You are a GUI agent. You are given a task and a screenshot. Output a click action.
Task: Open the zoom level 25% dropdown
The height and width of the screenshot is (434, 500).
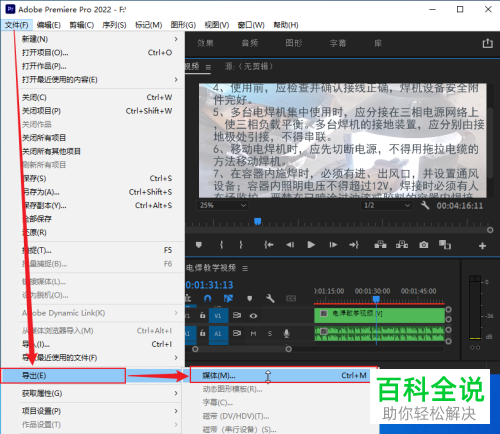point(222,205)
